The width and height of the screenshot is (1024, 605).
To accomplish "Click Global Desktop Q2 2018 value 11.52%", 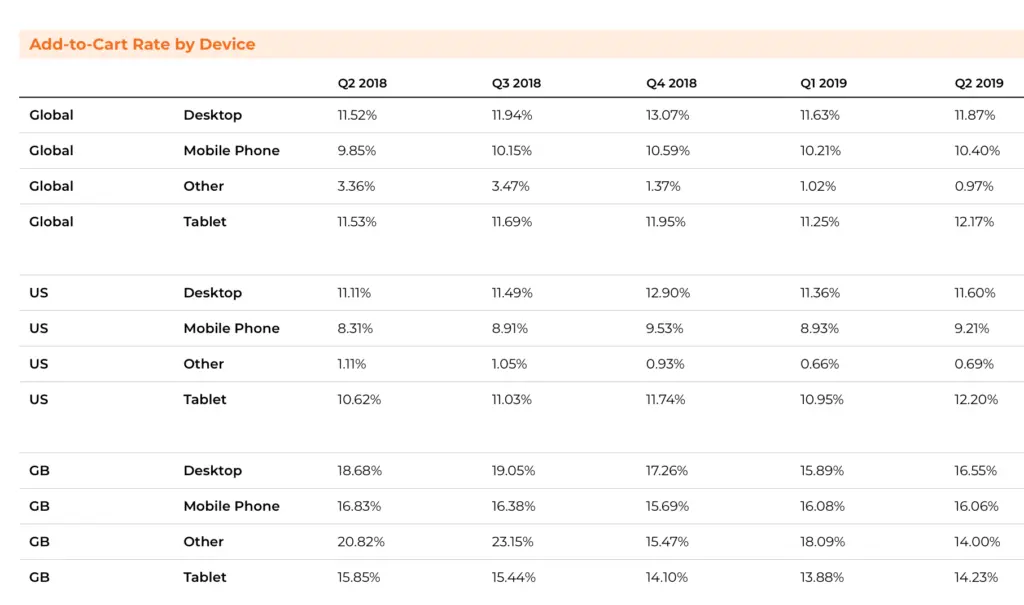I will click(357, 115).
